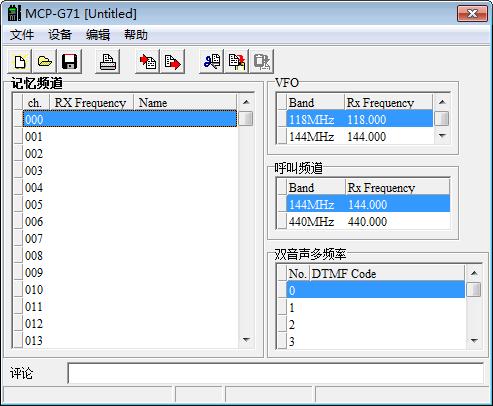This screenshot has height=406, width=493.
Task: Click the ch. column header
Action: [36, 102]
